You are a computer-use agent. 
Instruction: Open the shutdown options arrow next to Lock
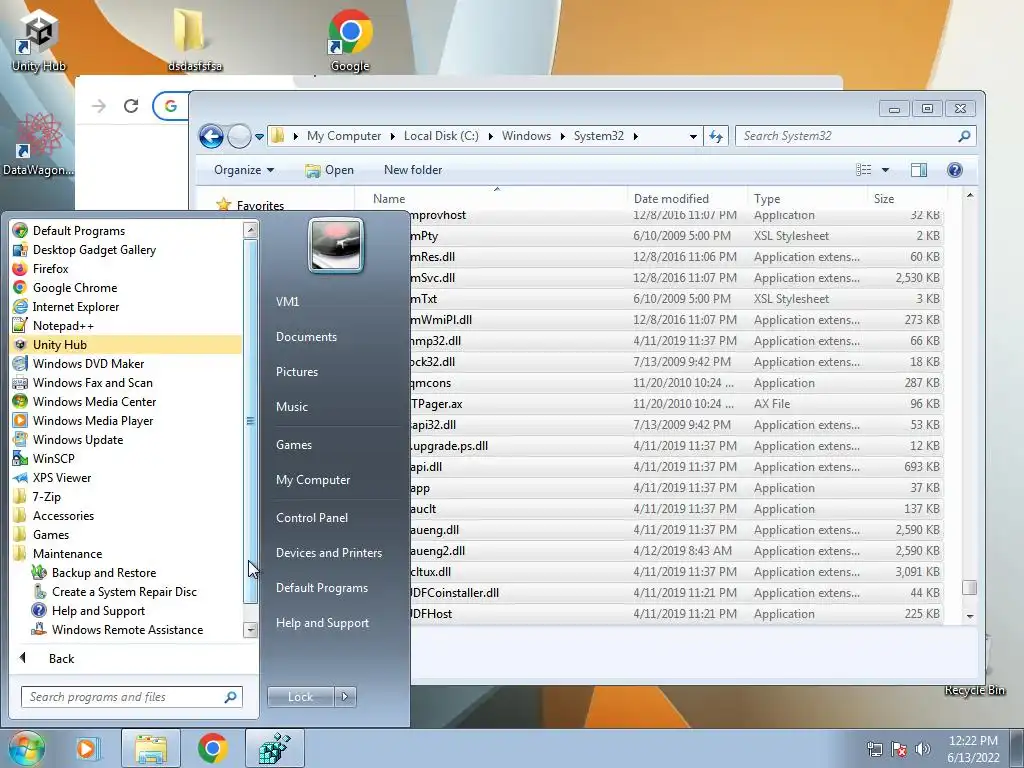[345, 697]
